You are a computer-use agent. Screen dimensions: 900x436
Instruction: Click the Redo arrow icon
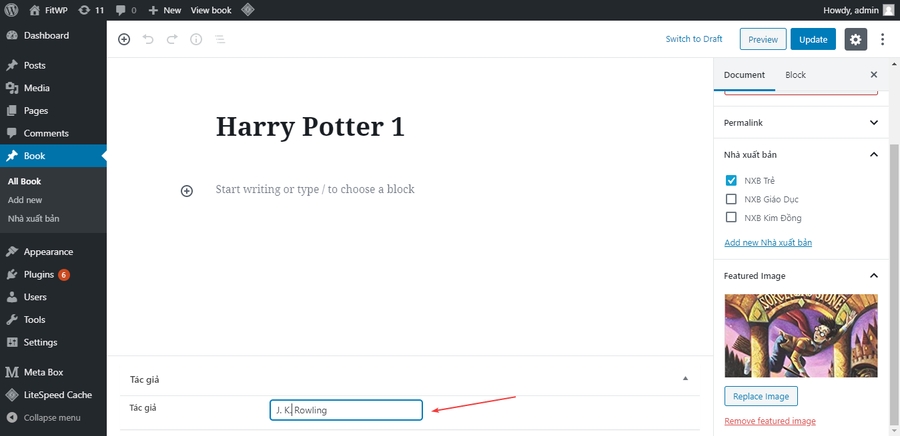(x=172, y=39)
